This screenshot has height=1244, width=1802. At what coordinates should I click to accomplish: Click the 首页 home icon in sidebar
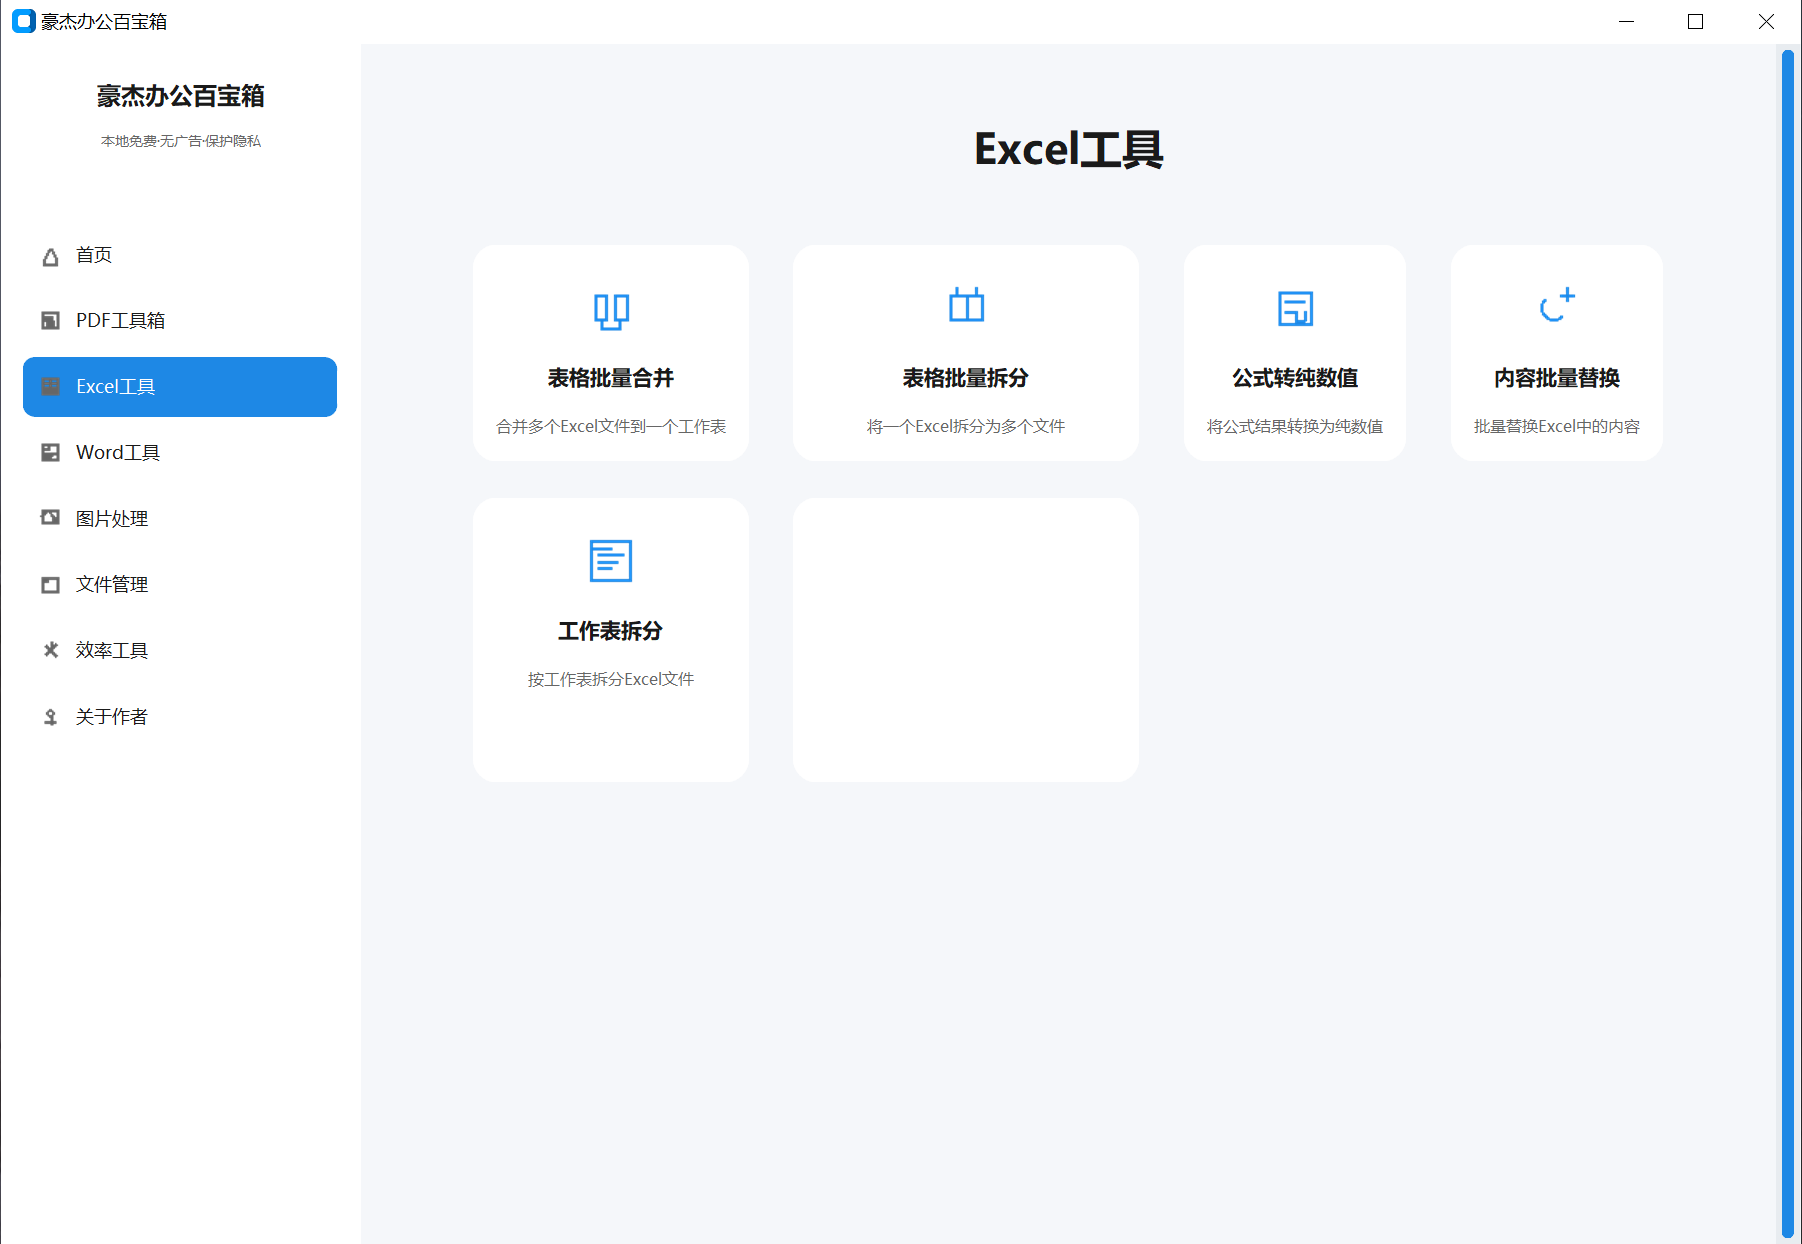tap(50, 257)
